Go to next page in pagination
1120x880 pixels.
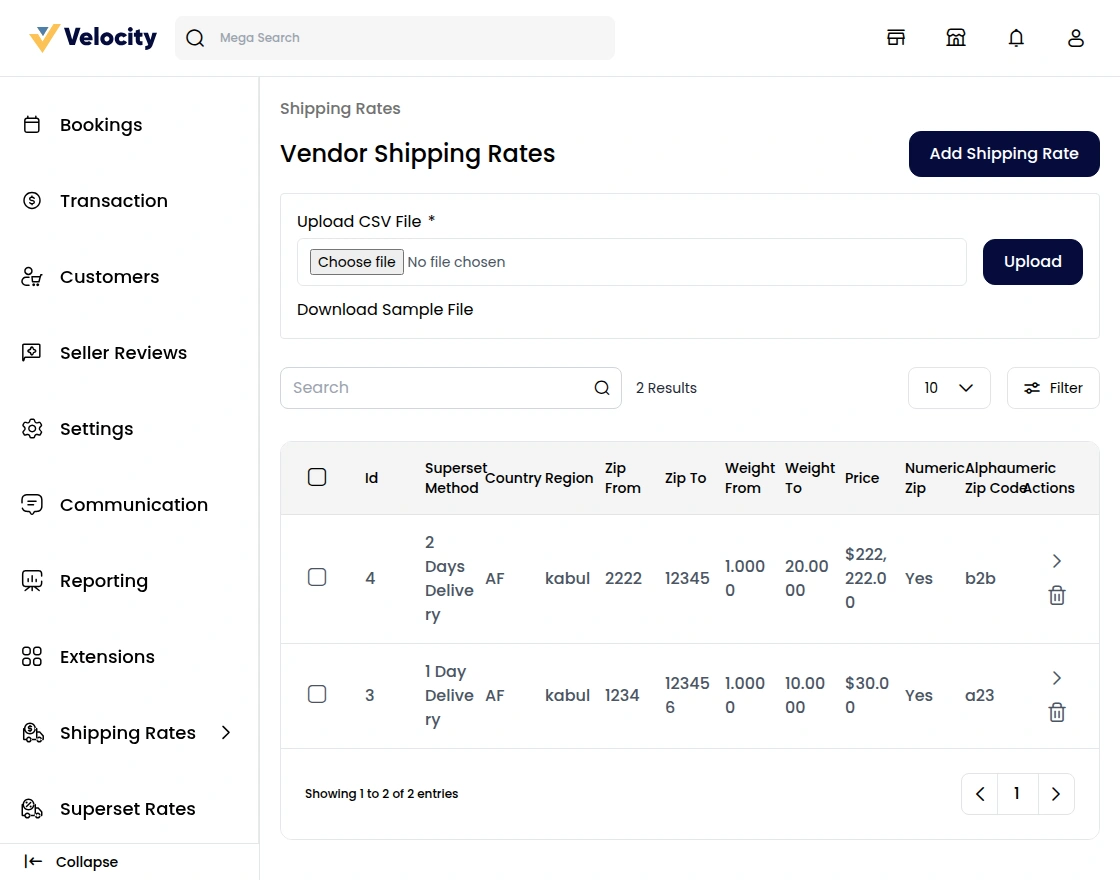coord(1056,794)
